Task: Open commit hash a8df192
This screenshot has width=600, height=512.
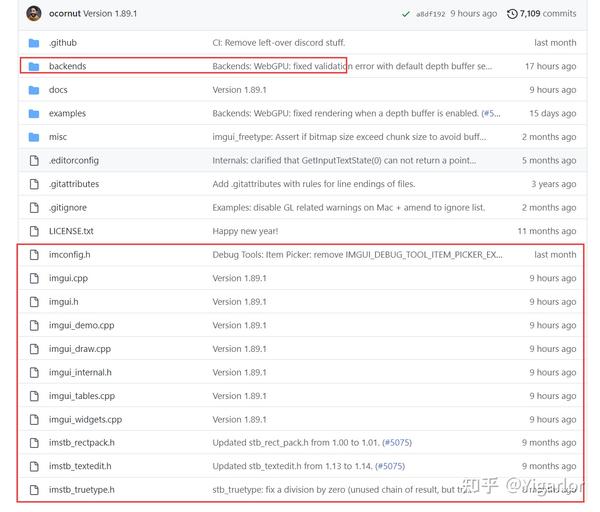Action: [432, 14]
